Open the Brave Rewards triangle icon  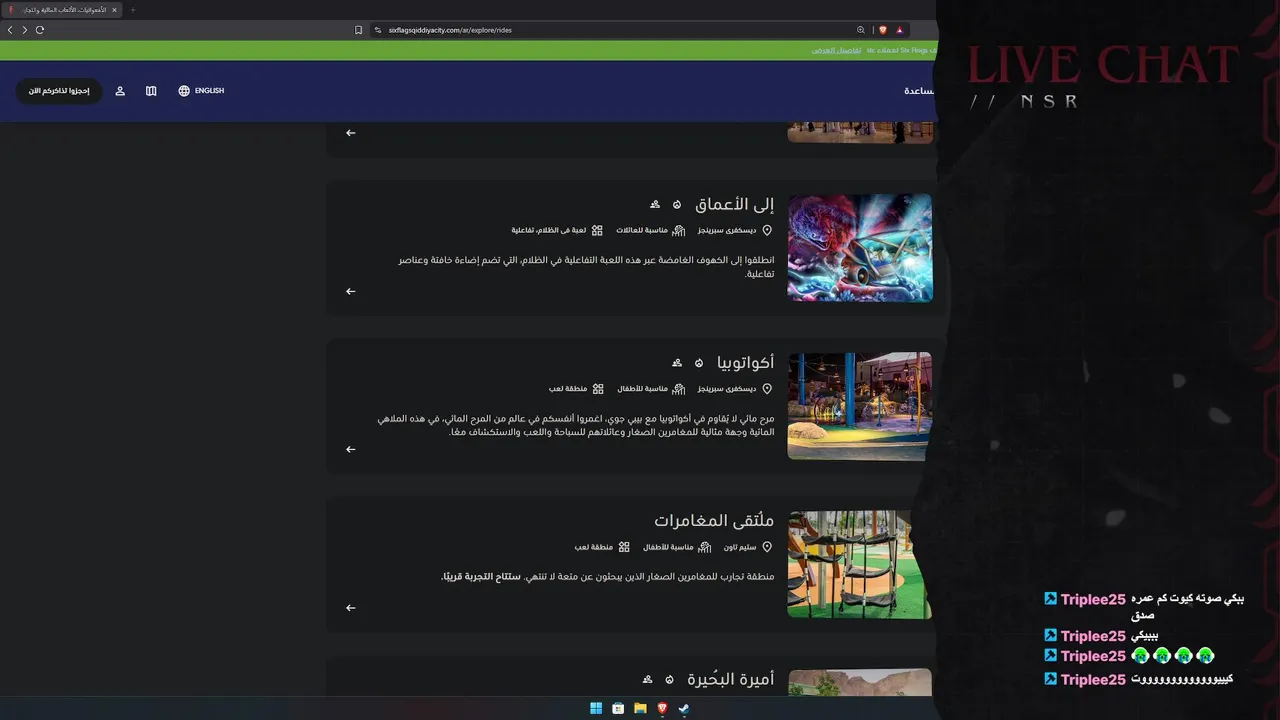pos(900,30)
